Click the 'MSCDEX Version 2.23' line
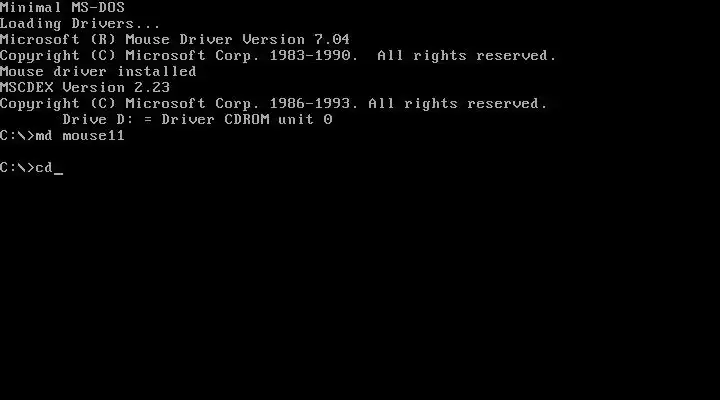The image size is (720, 400). [85, 88]
